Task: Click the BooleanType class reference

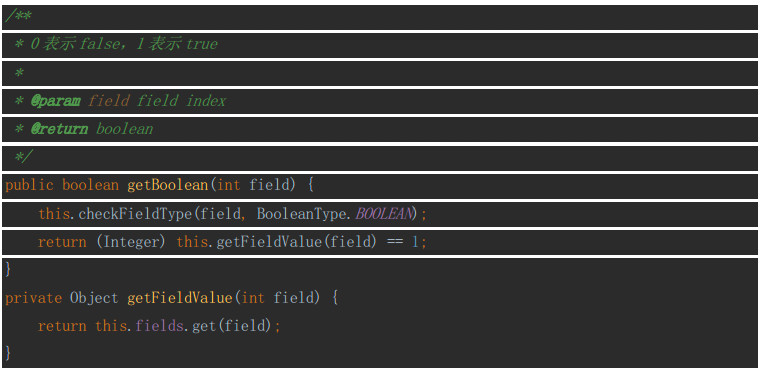Action: pos(301,214)
